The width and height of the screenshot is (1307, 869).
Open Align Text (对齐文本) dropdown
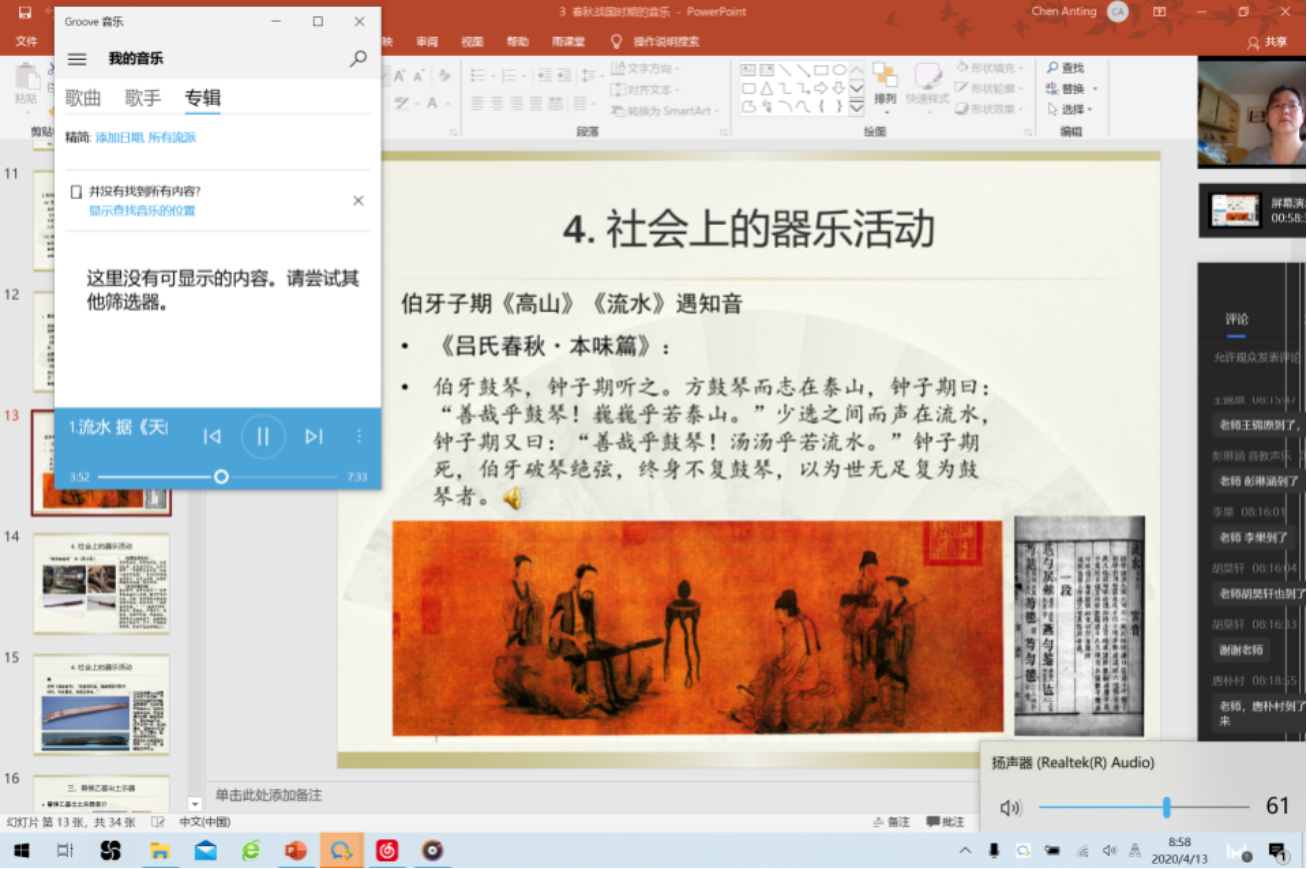click(x=645, y=89)
